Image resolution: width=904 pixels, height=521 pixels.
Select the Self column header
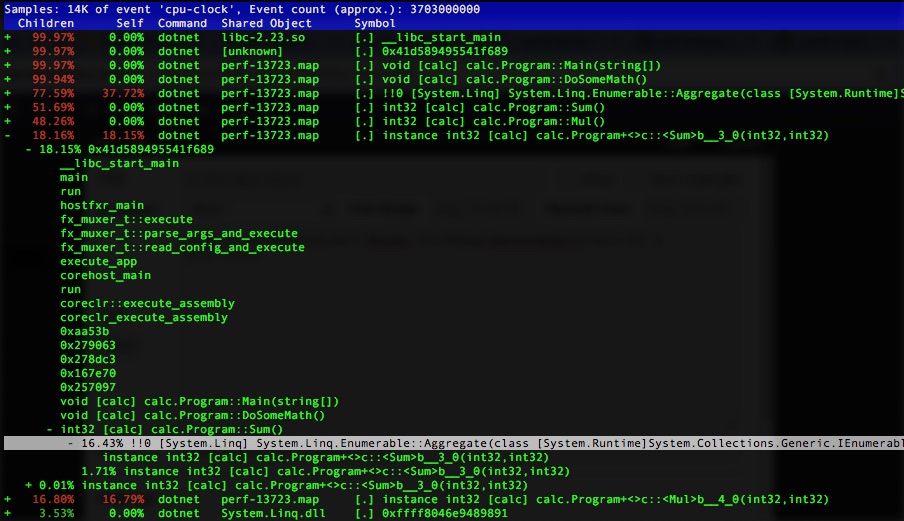click(x=130, y=23)
